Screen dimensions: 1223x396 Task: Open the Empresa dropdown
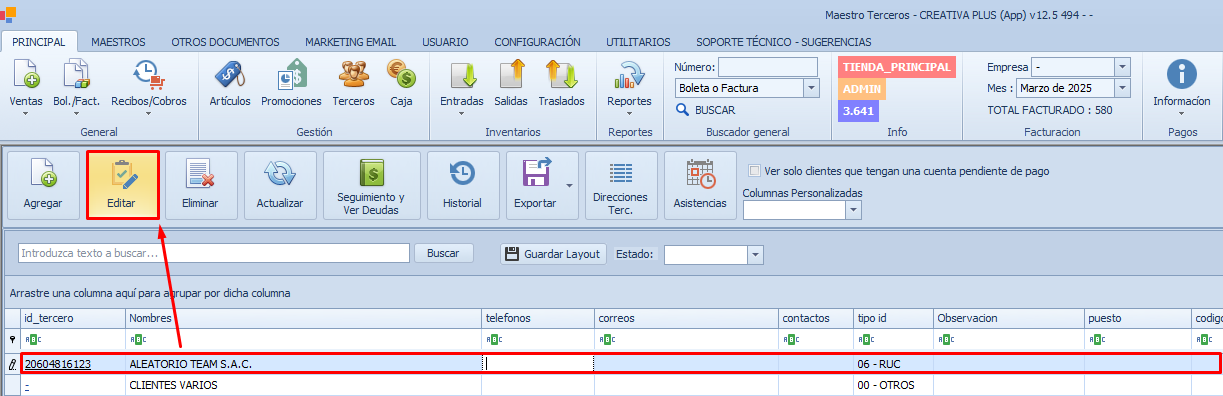click(x=1122, y=67)
